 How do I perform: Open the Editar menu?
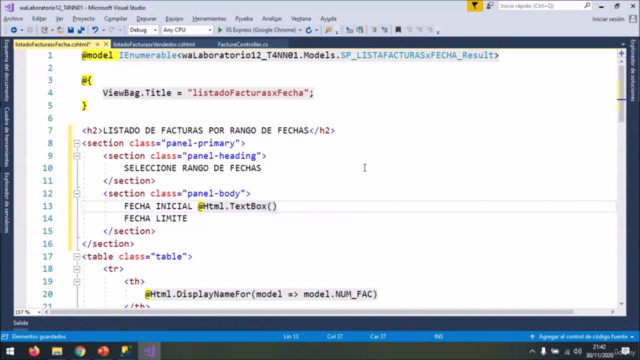[x=39, y=19]
